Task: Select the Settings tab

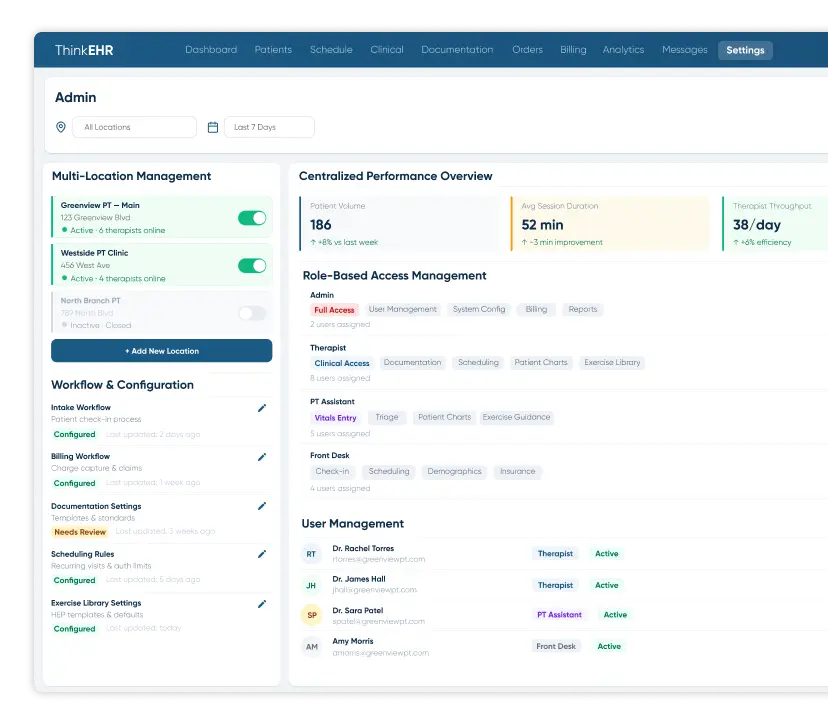Action: pyautogui.click(x=745, y=50)
